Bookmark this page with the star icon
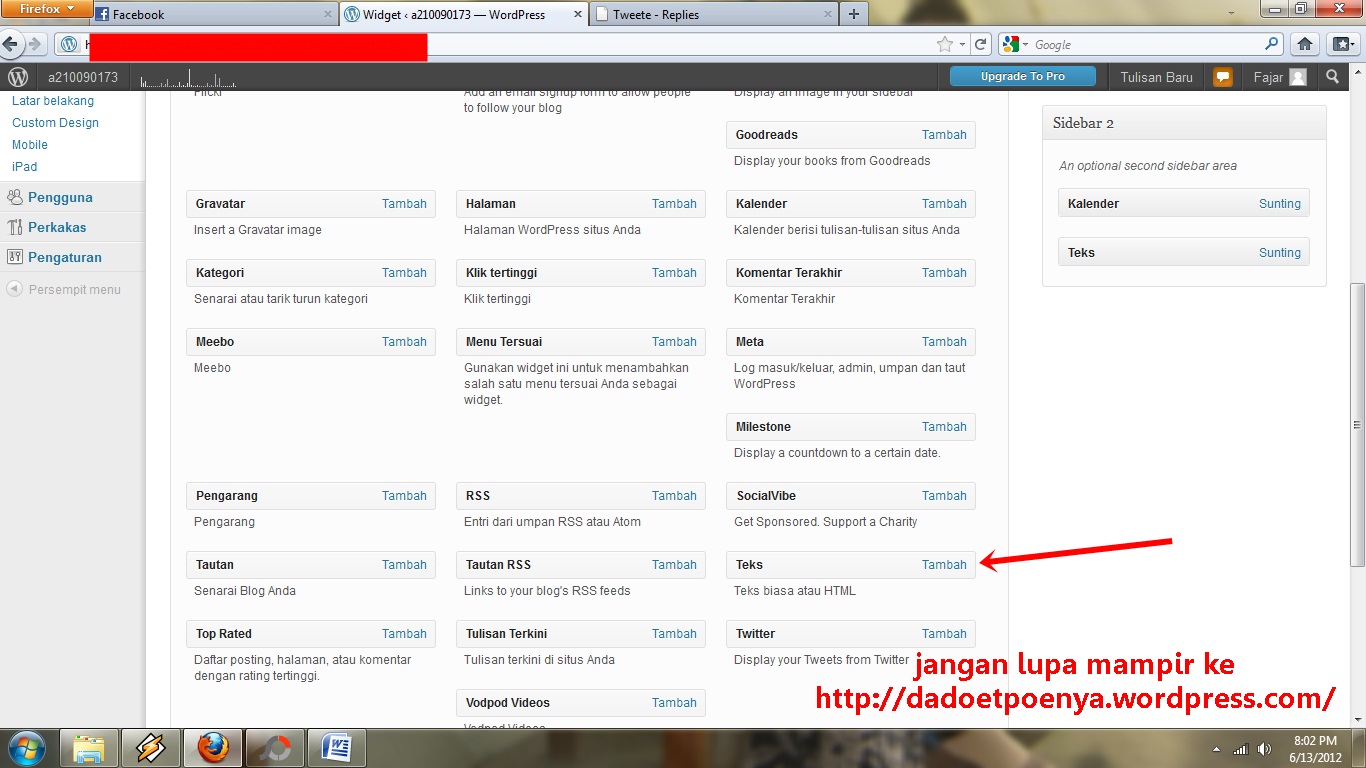 (944, 44)
